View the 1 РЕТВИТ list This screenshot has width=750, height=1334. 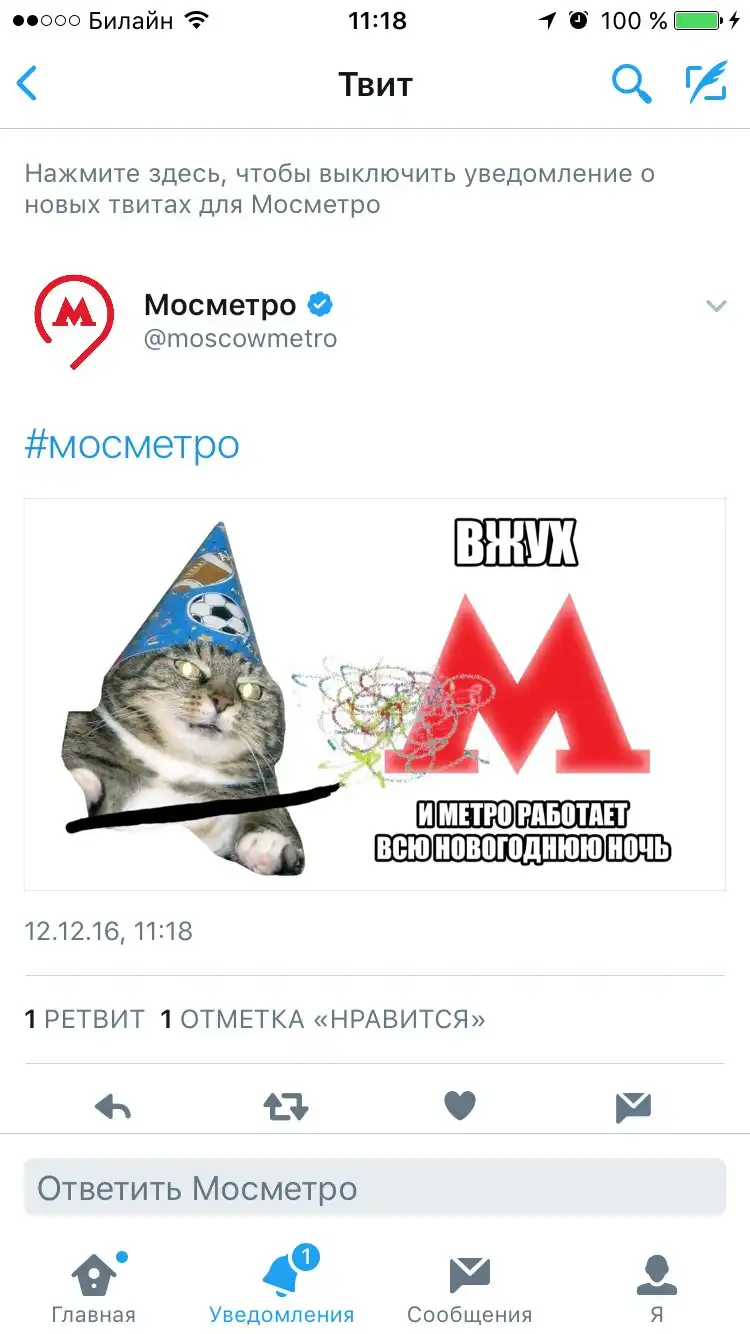85,1019
